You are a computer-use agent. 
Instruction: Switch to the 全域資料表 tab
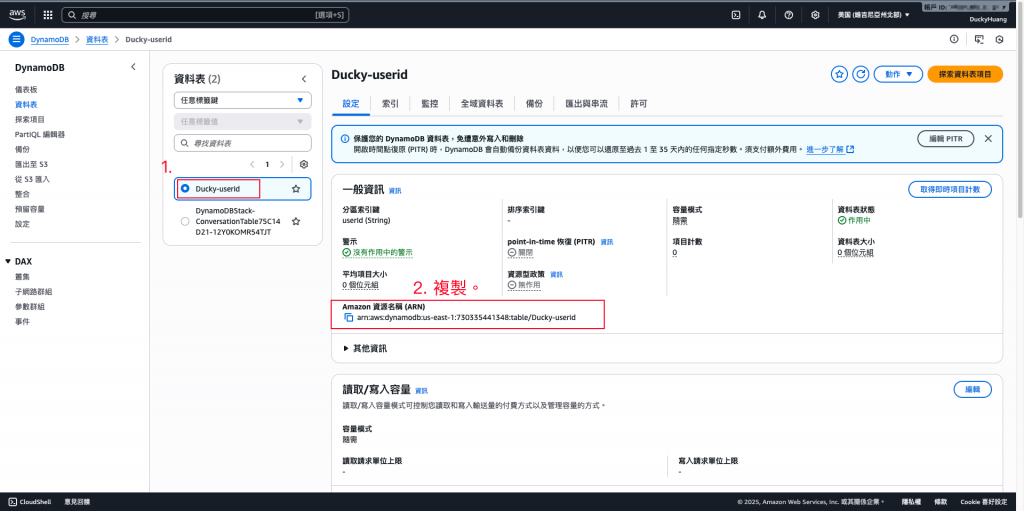click(481, 104)
